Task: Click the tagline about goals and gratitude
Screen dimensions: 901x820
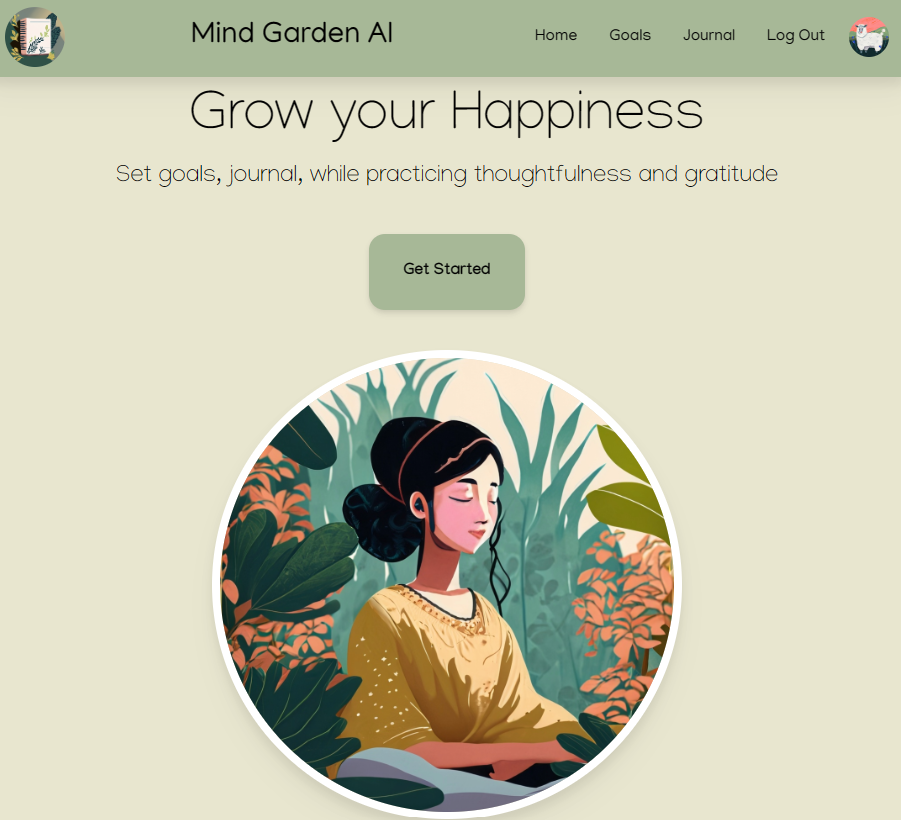Action: point(446,174)
